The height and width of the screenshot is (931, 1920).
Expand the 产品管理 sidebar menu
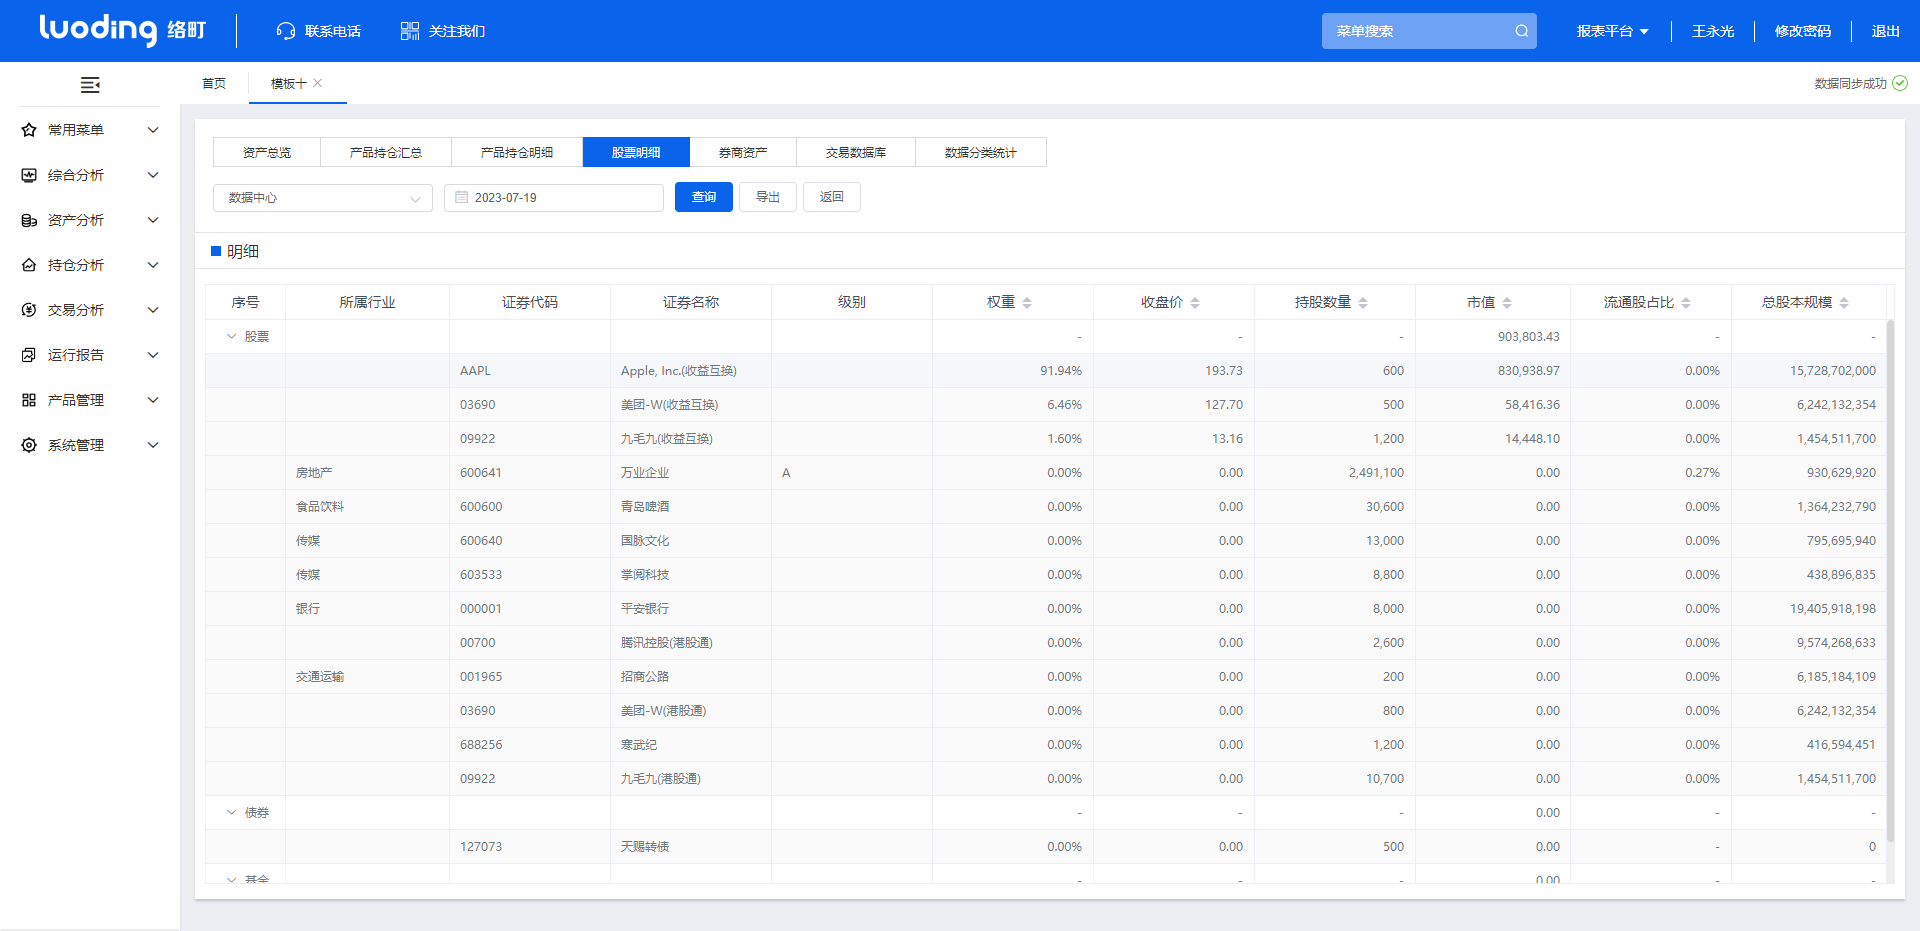pos(153,400)
